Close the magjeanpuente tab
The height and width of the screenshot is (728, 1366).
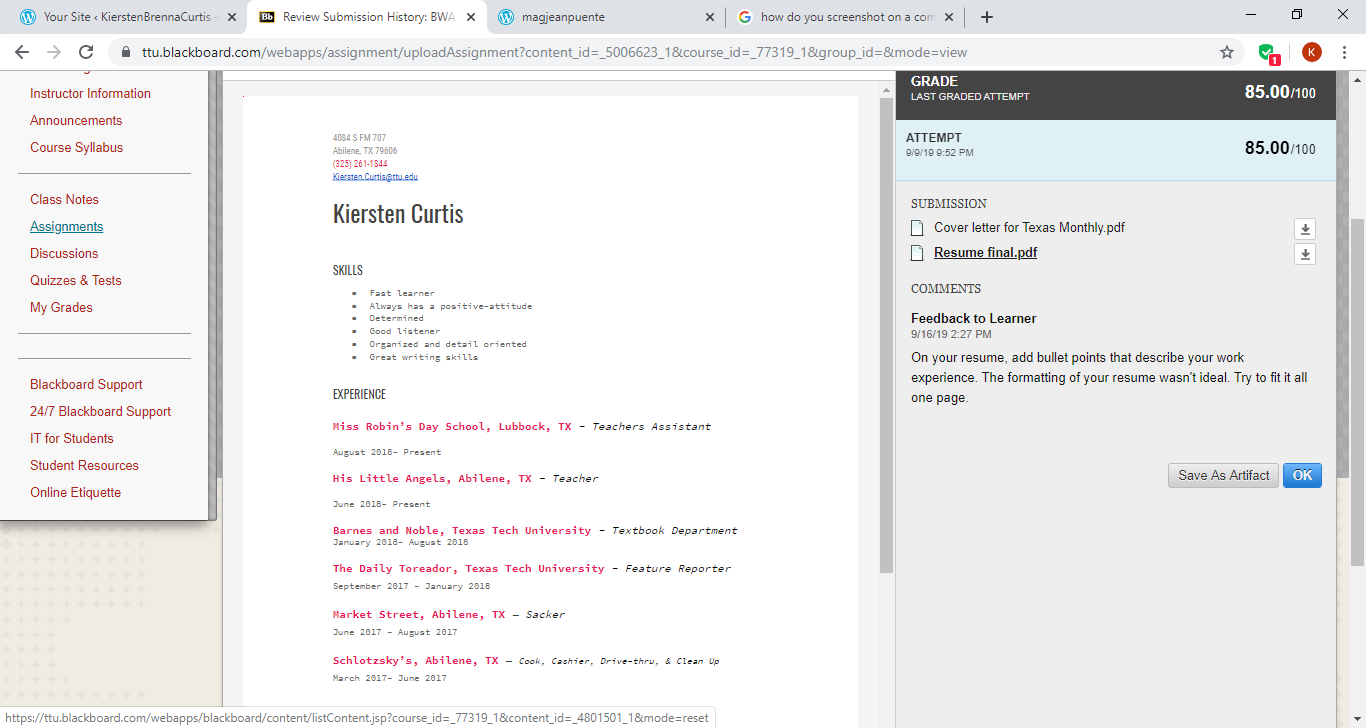(710, 17)
